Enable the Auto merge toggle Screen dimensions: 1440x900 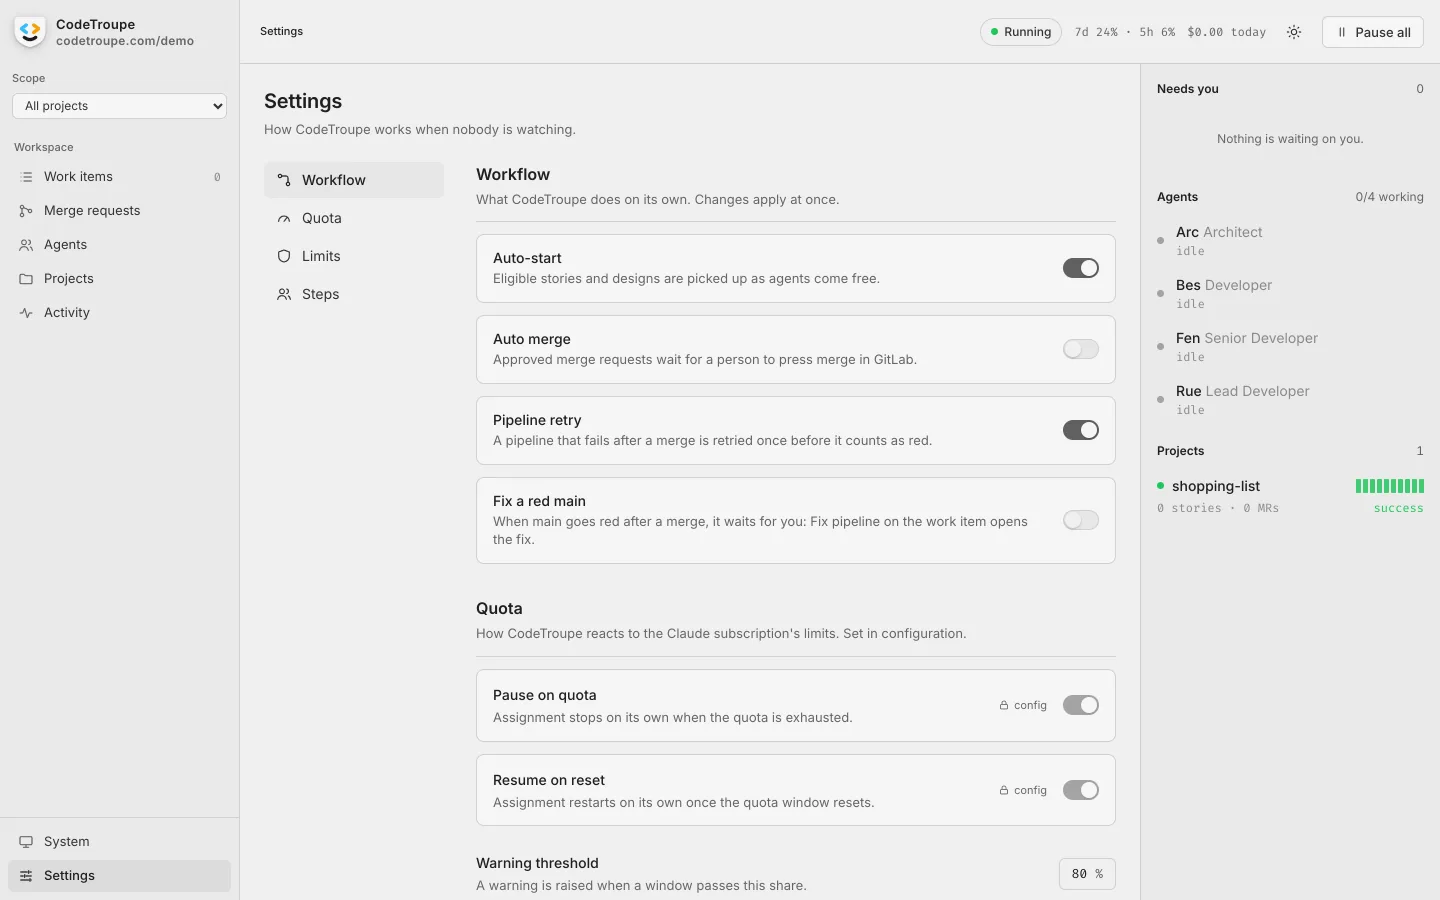pyautogui.click(x=1081, y=349)
